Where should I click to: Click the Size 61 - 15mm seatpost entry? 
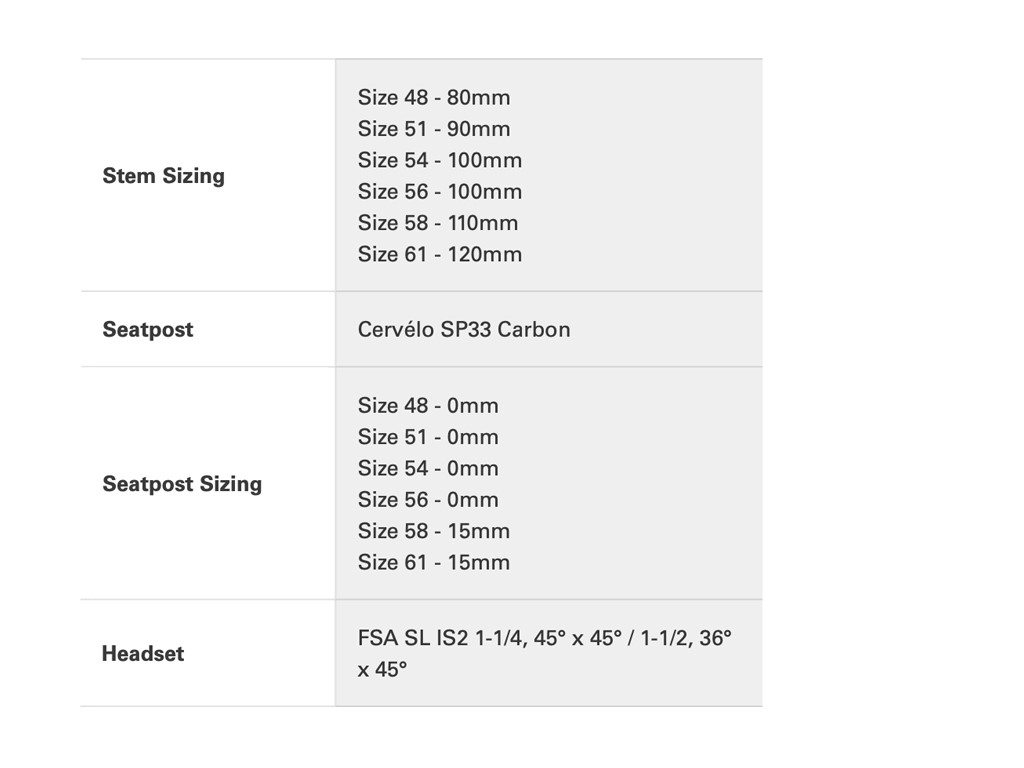[x=434, y=562]
